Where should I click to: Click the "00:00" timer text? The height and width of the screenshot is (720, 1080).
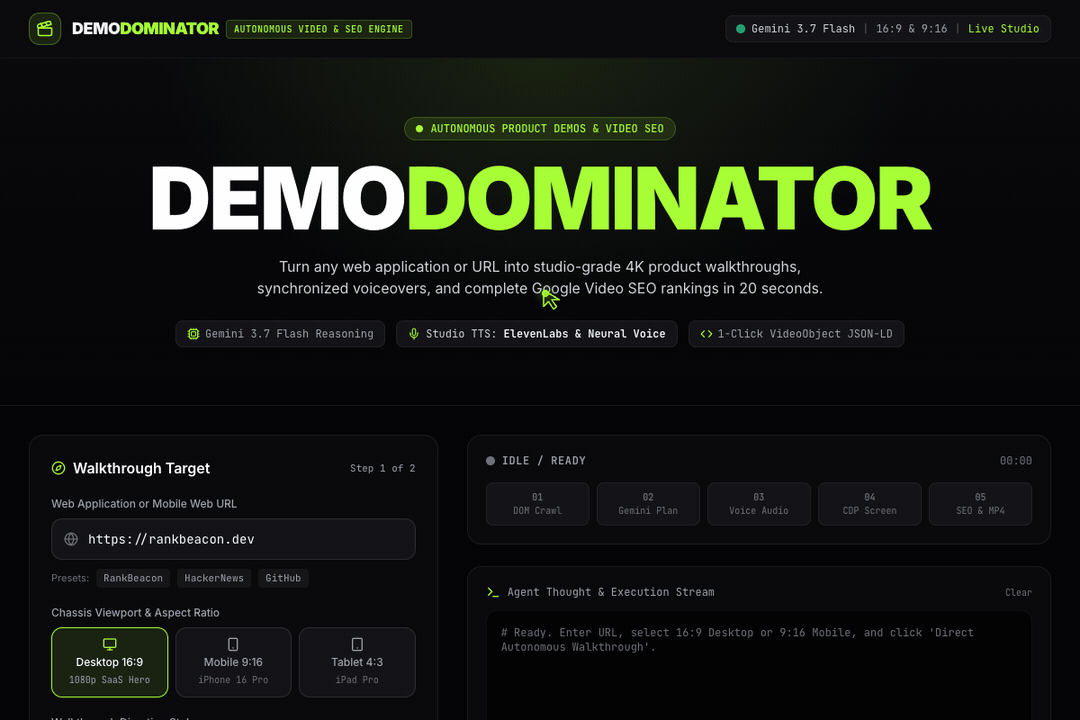tap(1016, 461)
